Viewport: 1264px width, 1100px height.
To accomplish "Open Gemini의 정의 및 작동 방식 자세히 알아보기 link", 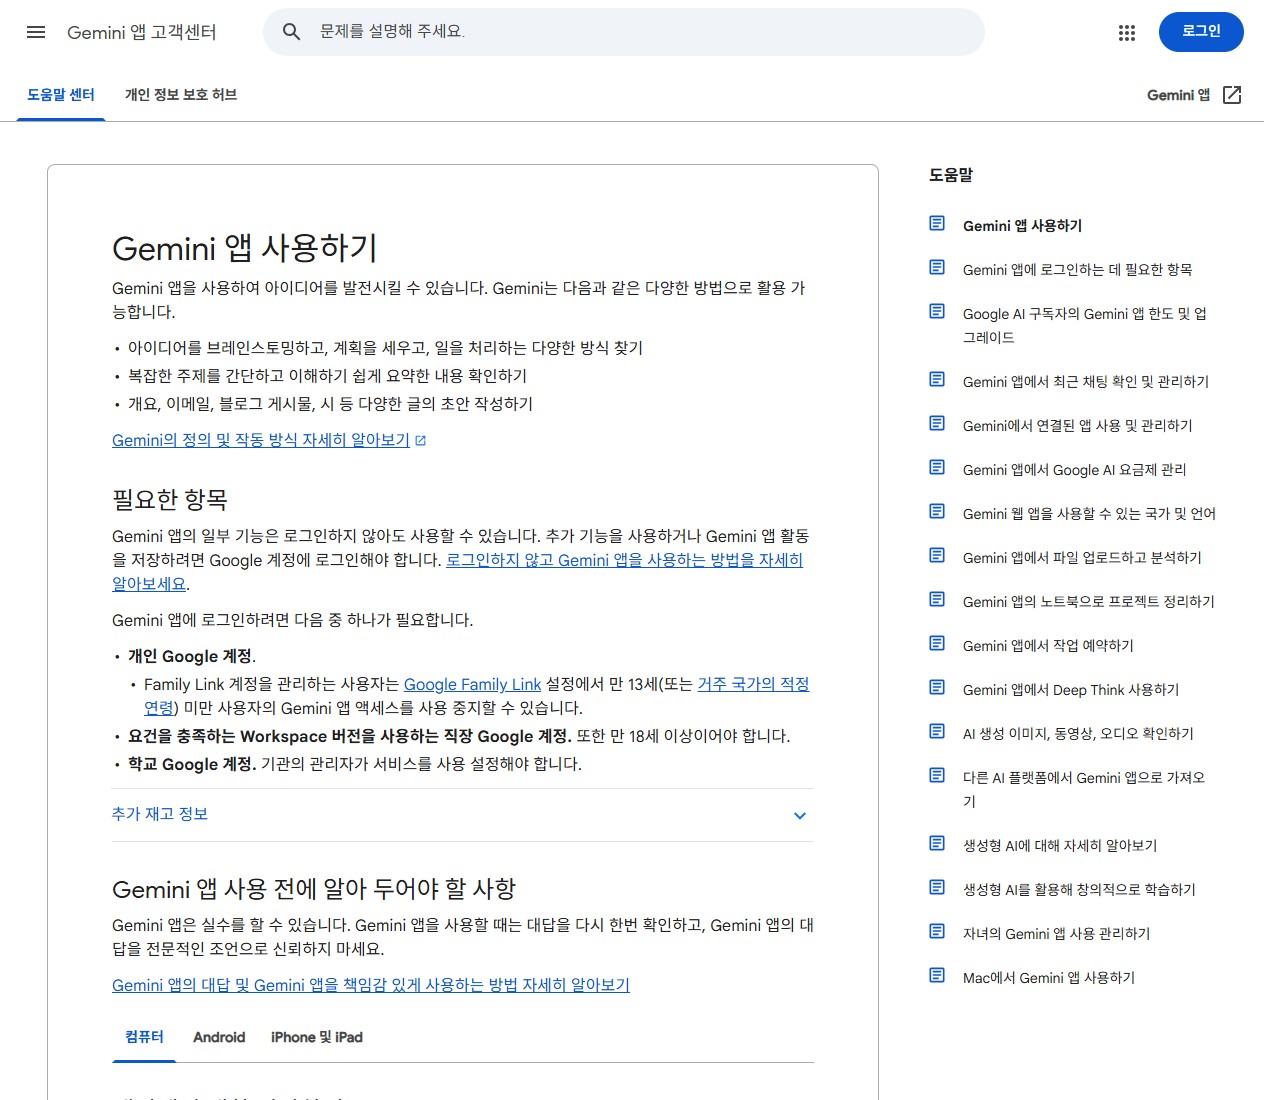I will tap(261, 440).
